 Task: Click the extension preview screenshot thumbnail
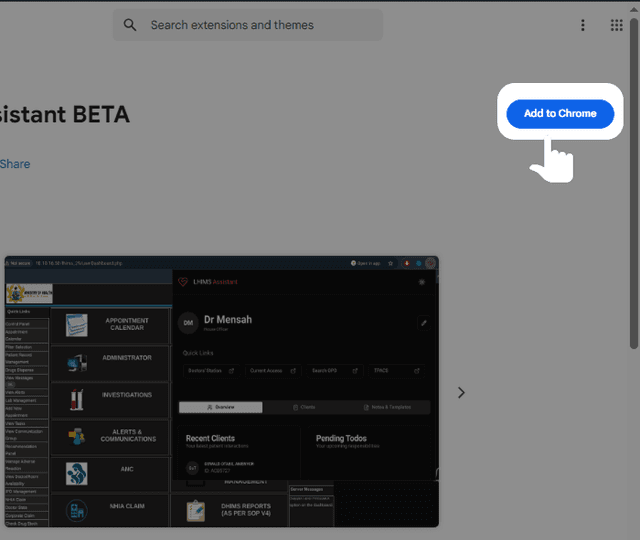coord(221,392)
